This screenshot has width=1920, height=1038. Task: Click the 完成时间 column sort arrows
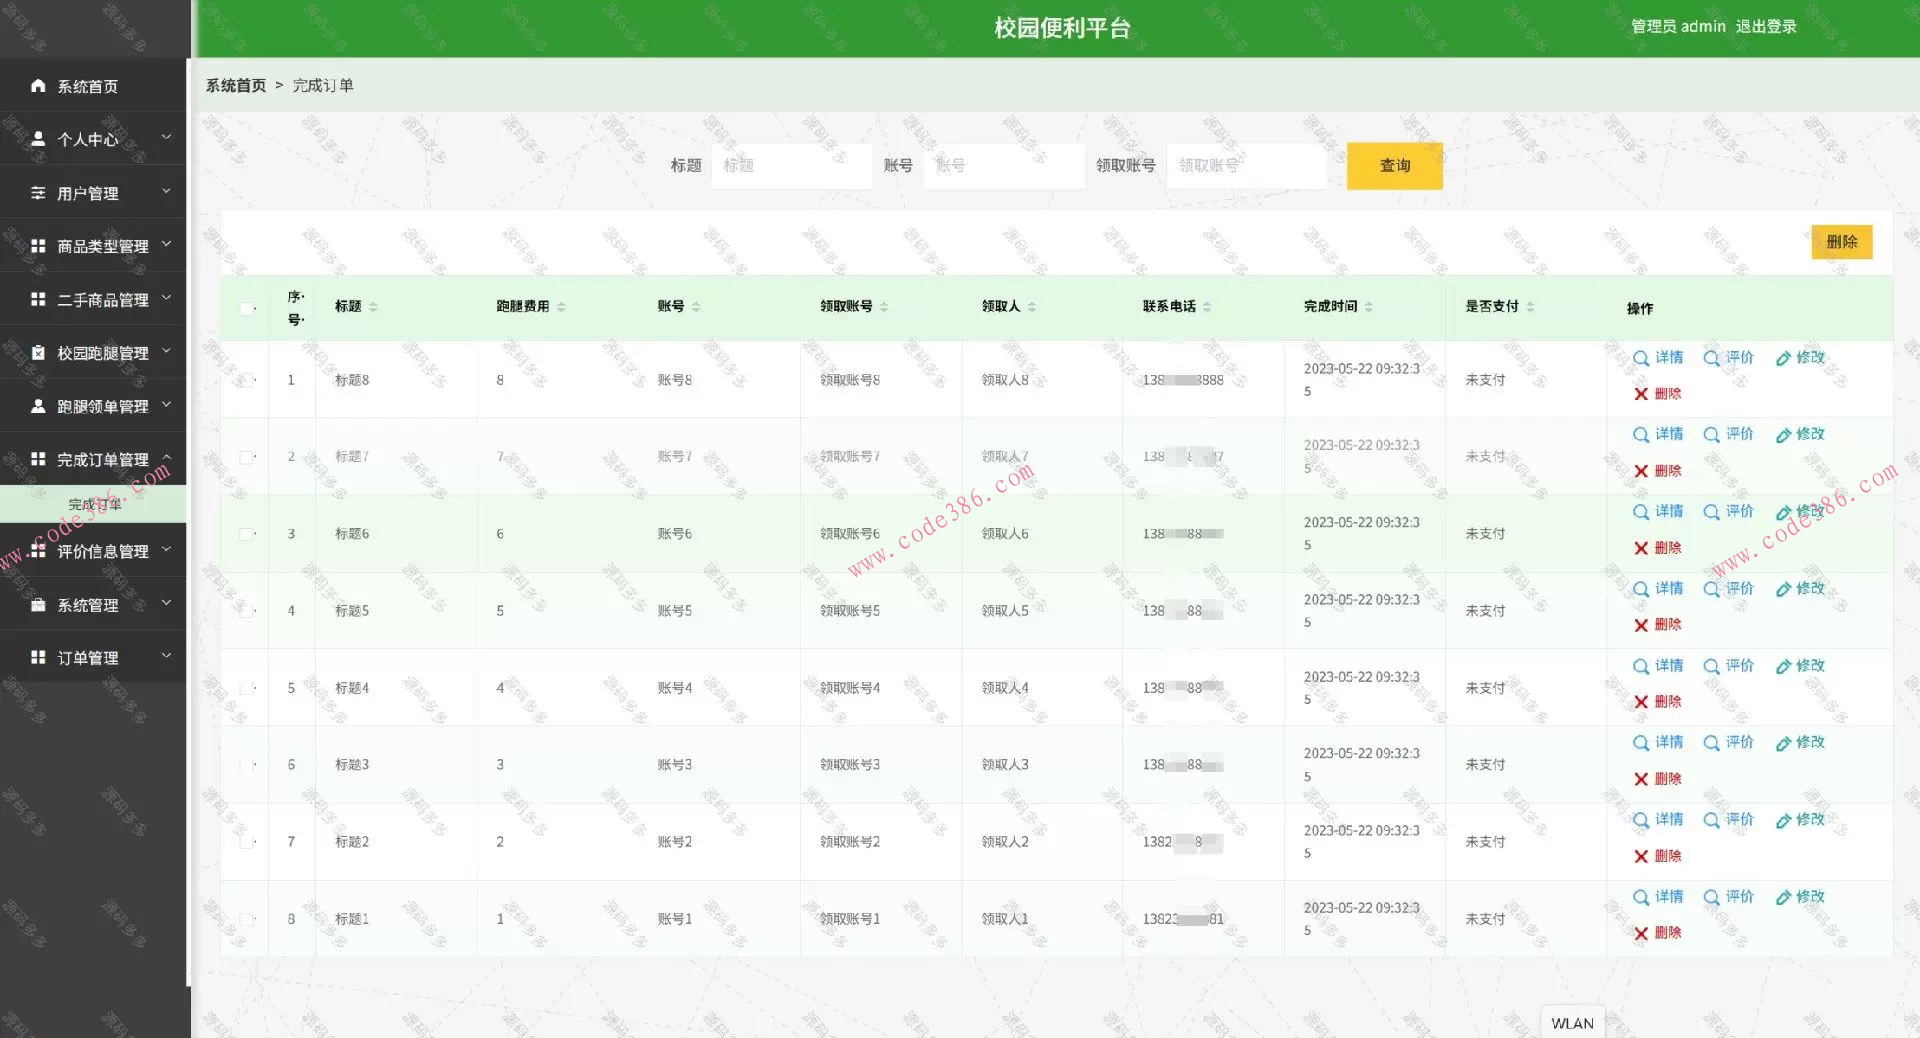(1368, 307)
